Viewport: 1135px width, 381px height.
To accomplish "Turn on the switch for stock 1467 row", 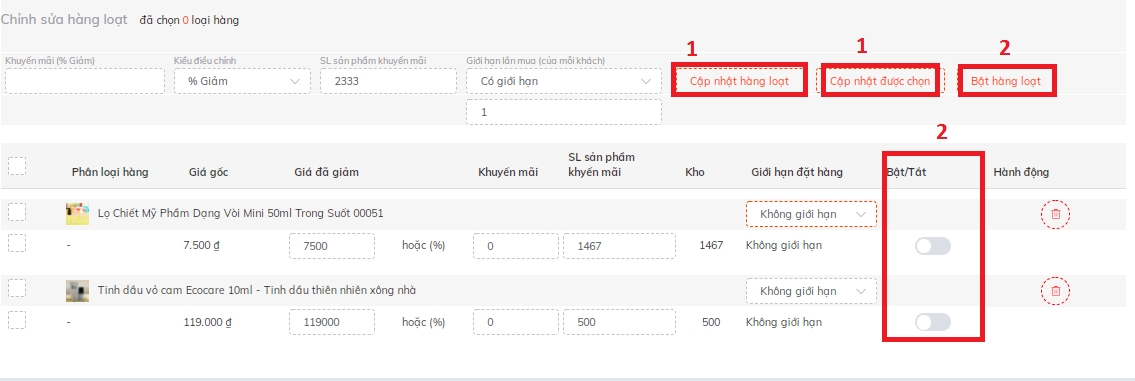I will click(932, 246).
